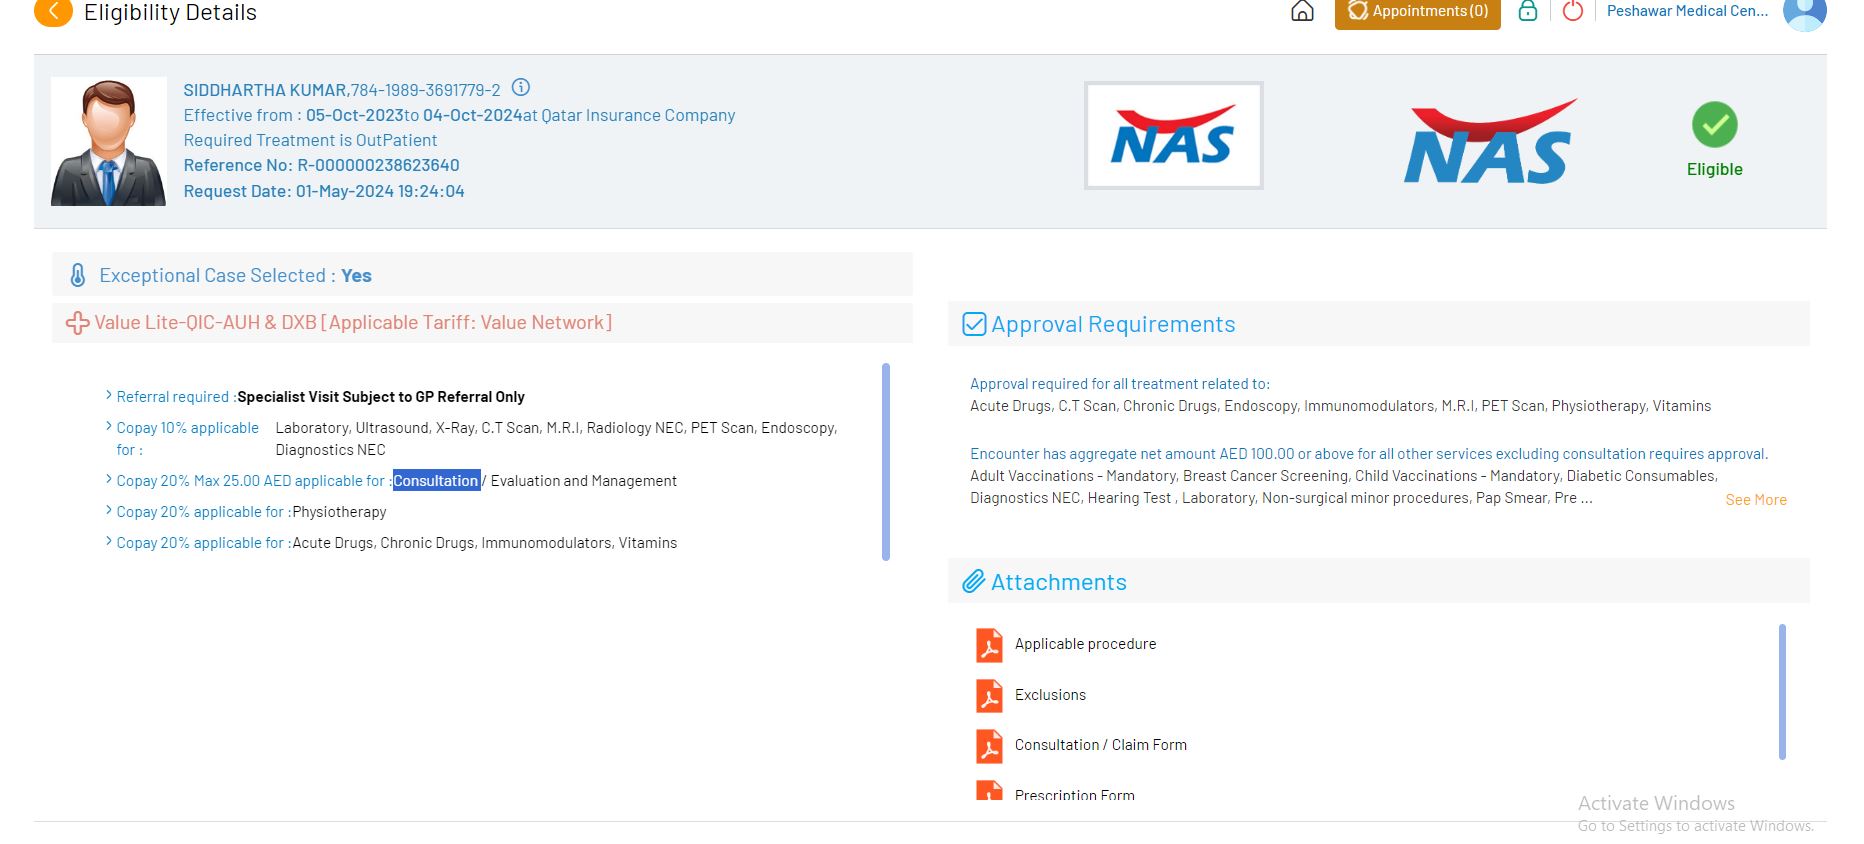The height and width of the screenshot is (844, 1864).
Task: Open the user profile avatar
Action: coord(1804,13)
